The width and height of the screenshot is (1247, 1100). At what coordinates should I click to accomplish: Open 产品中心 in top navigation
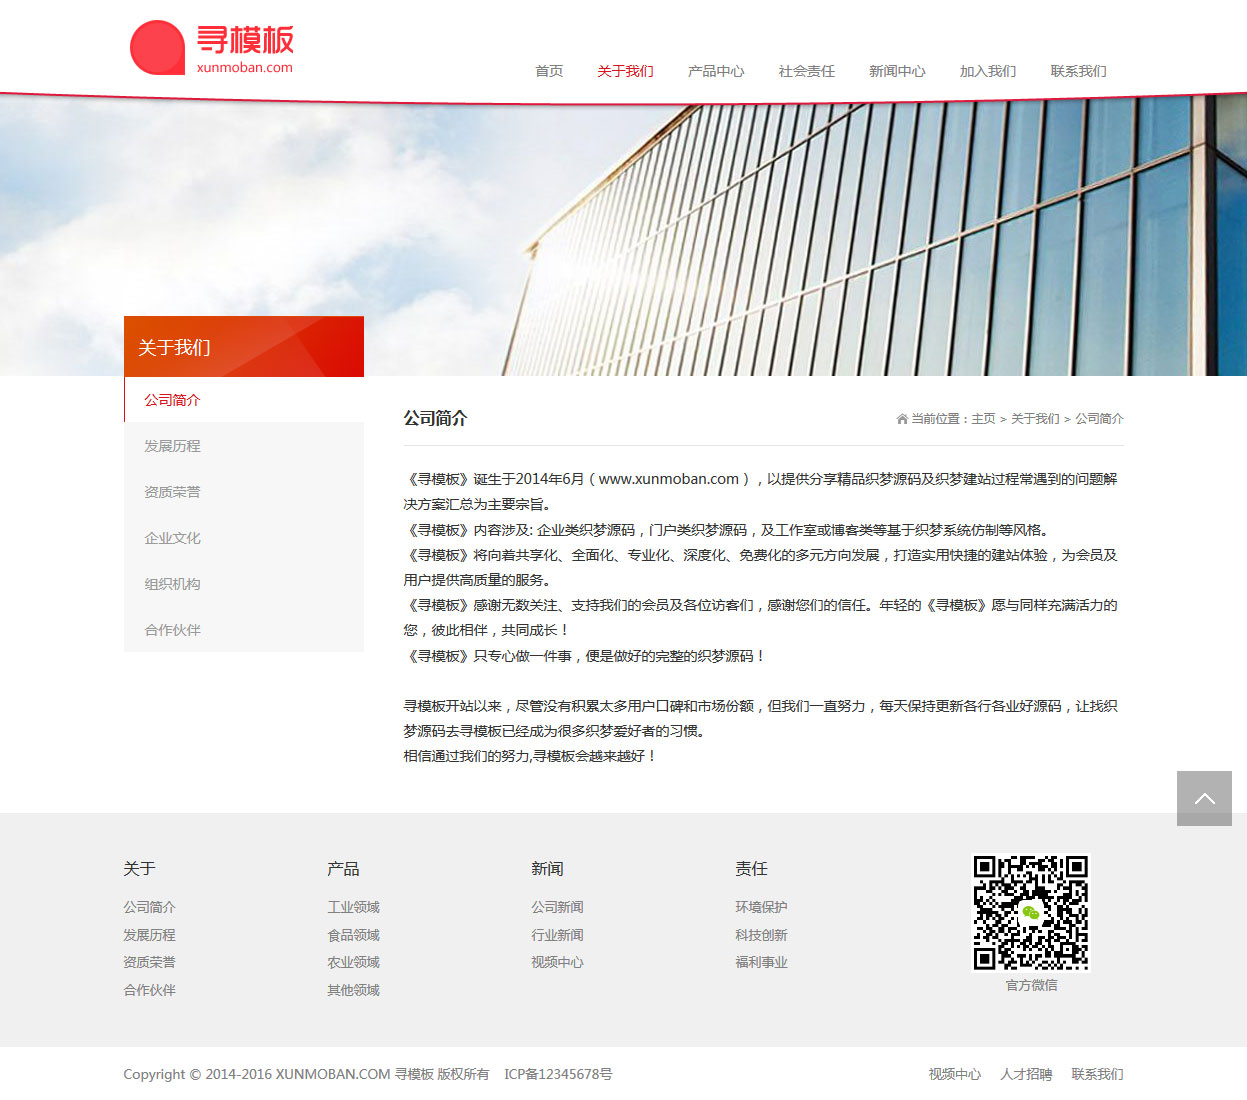point(716,71)
